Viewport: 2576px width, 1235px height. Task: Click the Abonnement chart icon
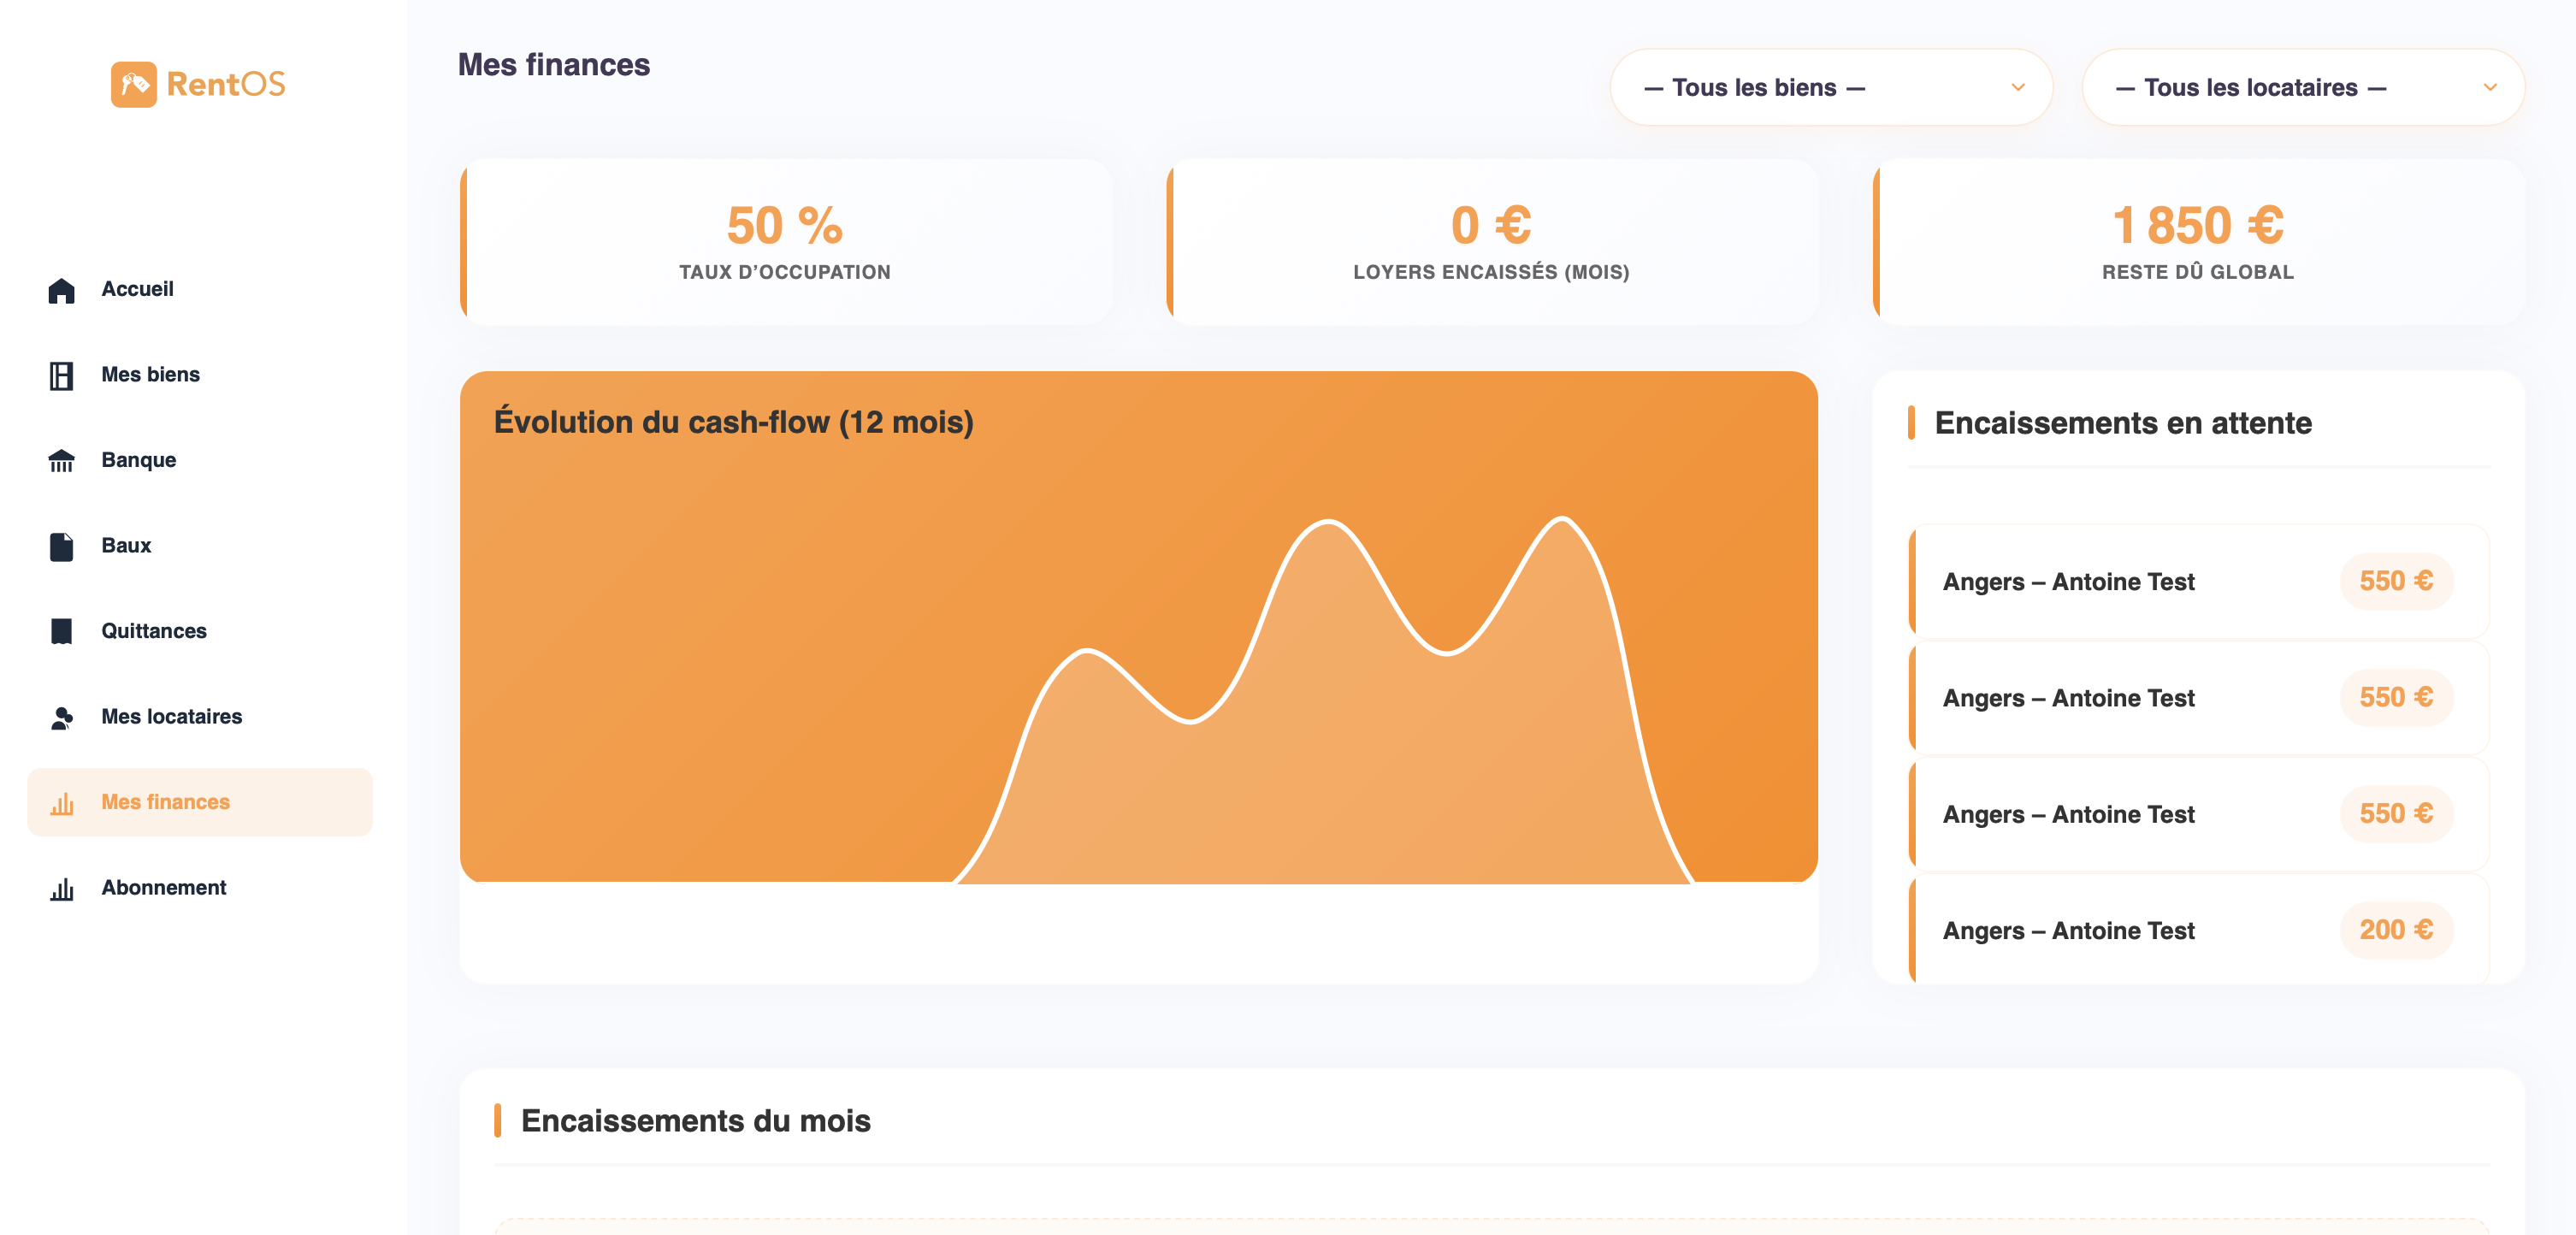pos(61,888)
